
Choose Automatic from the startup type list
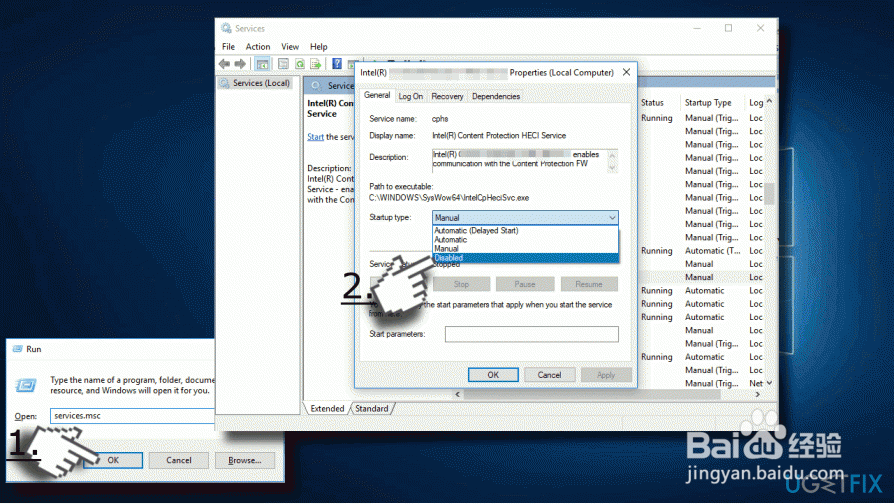point(525,239)
